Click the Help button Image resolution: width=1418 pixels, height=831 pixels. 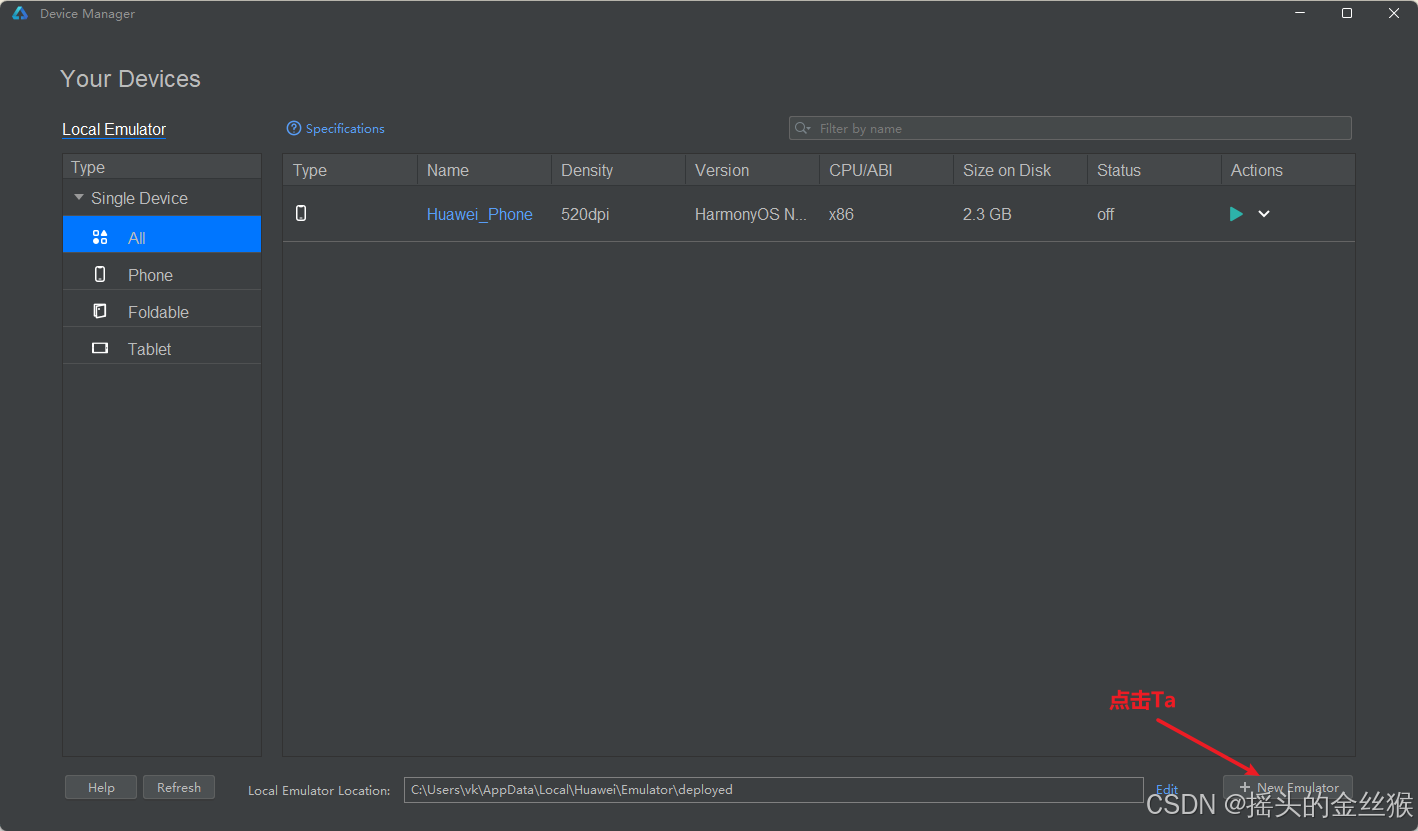coord(101,787)
